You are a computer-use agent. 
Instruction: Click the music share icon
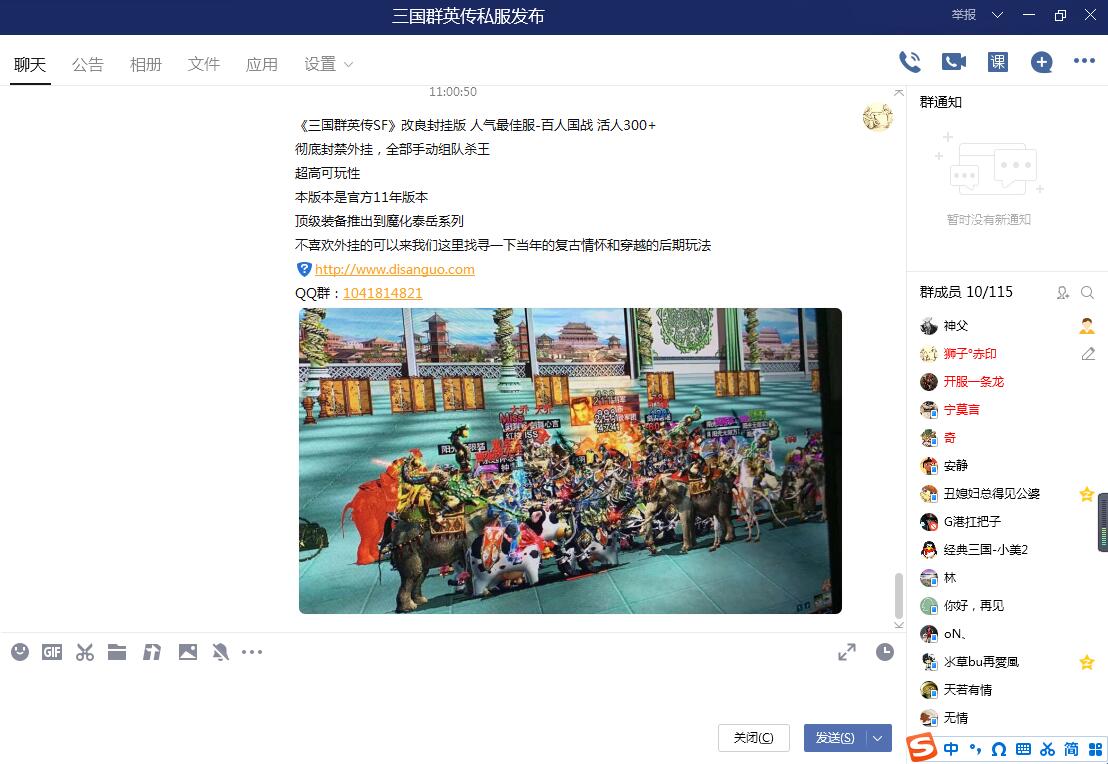tap(152, 652)
